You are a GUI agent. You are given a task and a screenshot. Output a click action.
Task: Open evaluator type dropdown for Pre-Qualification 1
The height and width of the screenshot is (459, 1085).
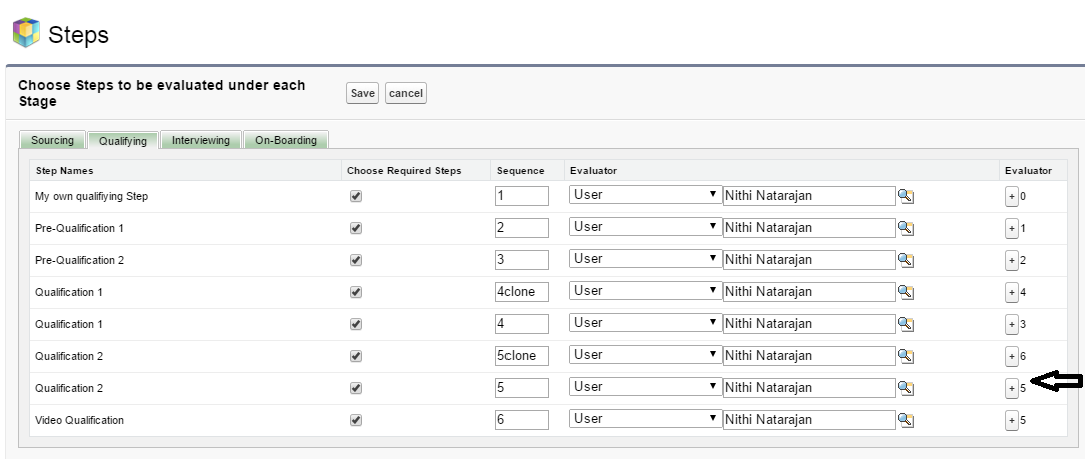click(645, 228)
